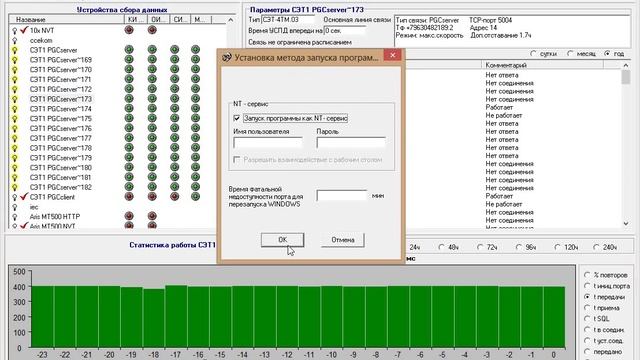This screenshot has width=640, height=360.
Task: Cancel with the Отмена button
Action: coord(342,240)
